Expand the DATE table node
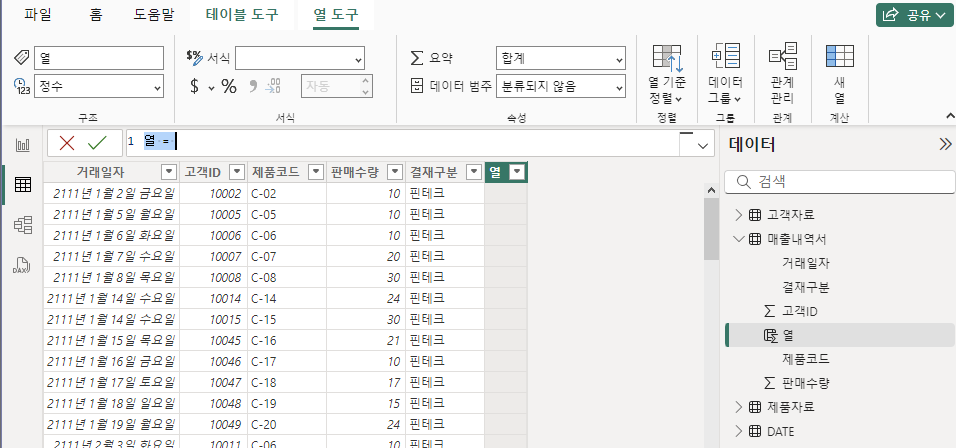 pos(738,431)
